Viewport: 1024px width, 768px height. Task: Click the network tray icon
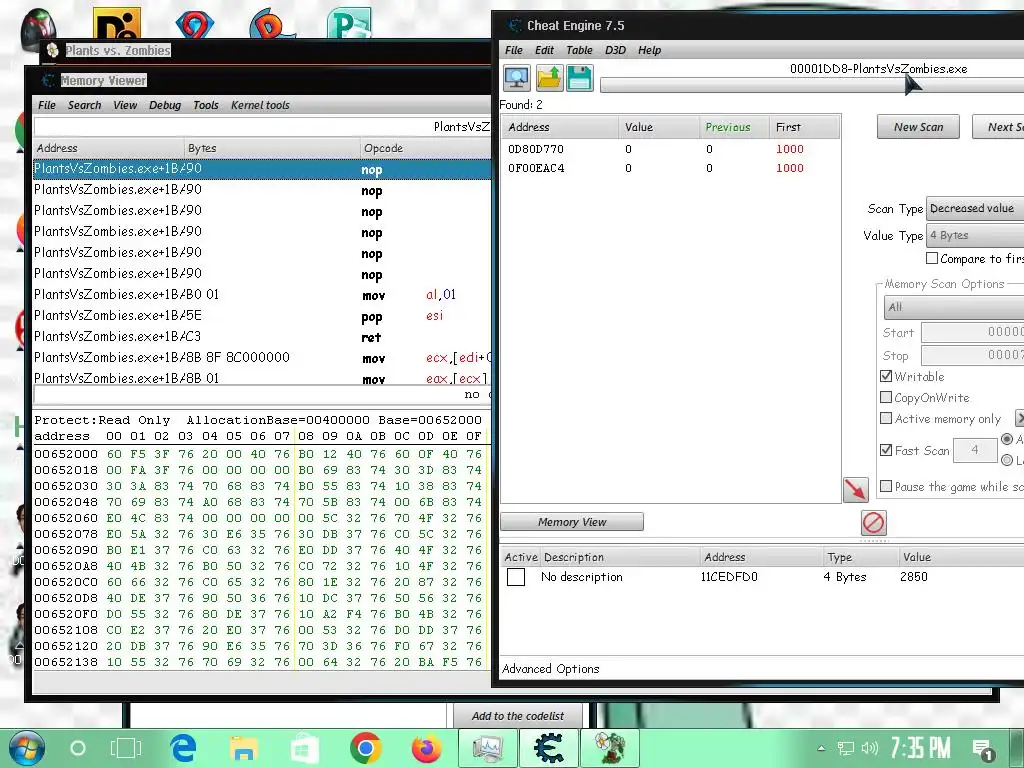click(x=846, y=748)
